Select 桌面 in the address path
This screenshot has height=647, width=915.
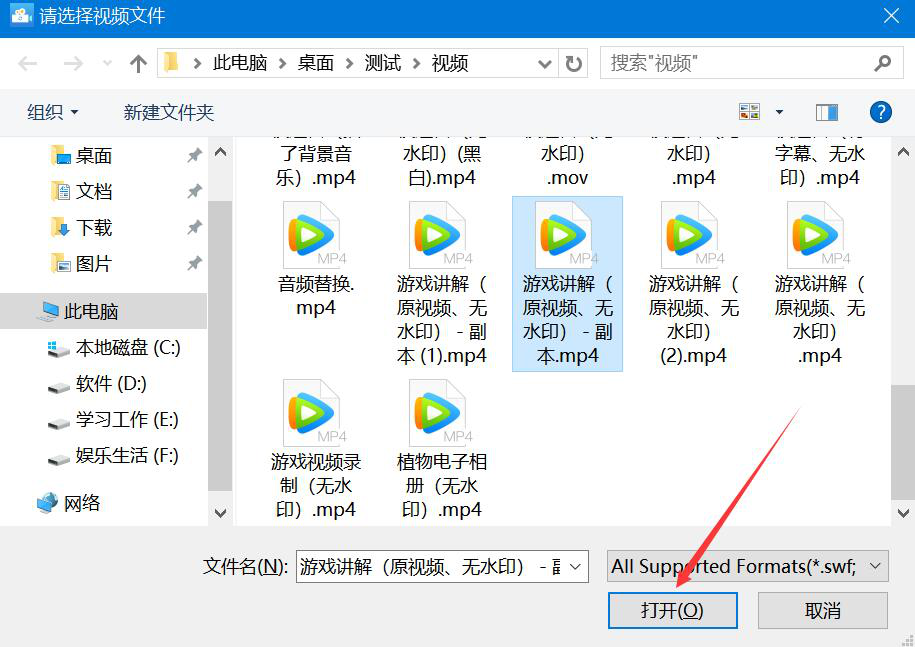(x=316, y=62)
